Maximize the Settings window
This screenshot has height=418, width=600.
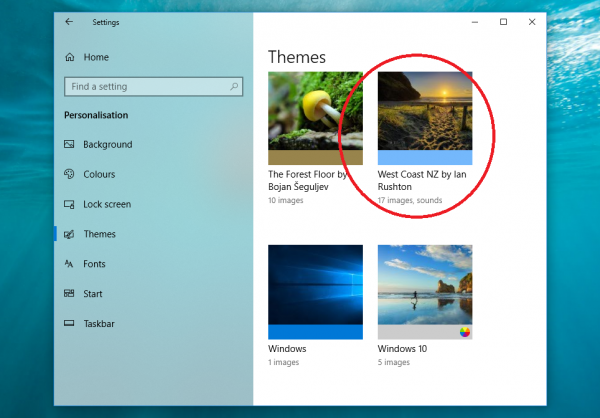pyautogui.click(x=504, y=22)
